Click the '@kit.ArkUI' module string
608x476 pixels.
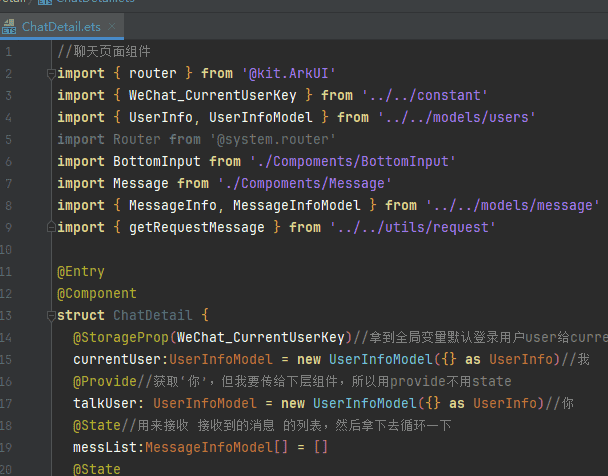click(289, 74)
